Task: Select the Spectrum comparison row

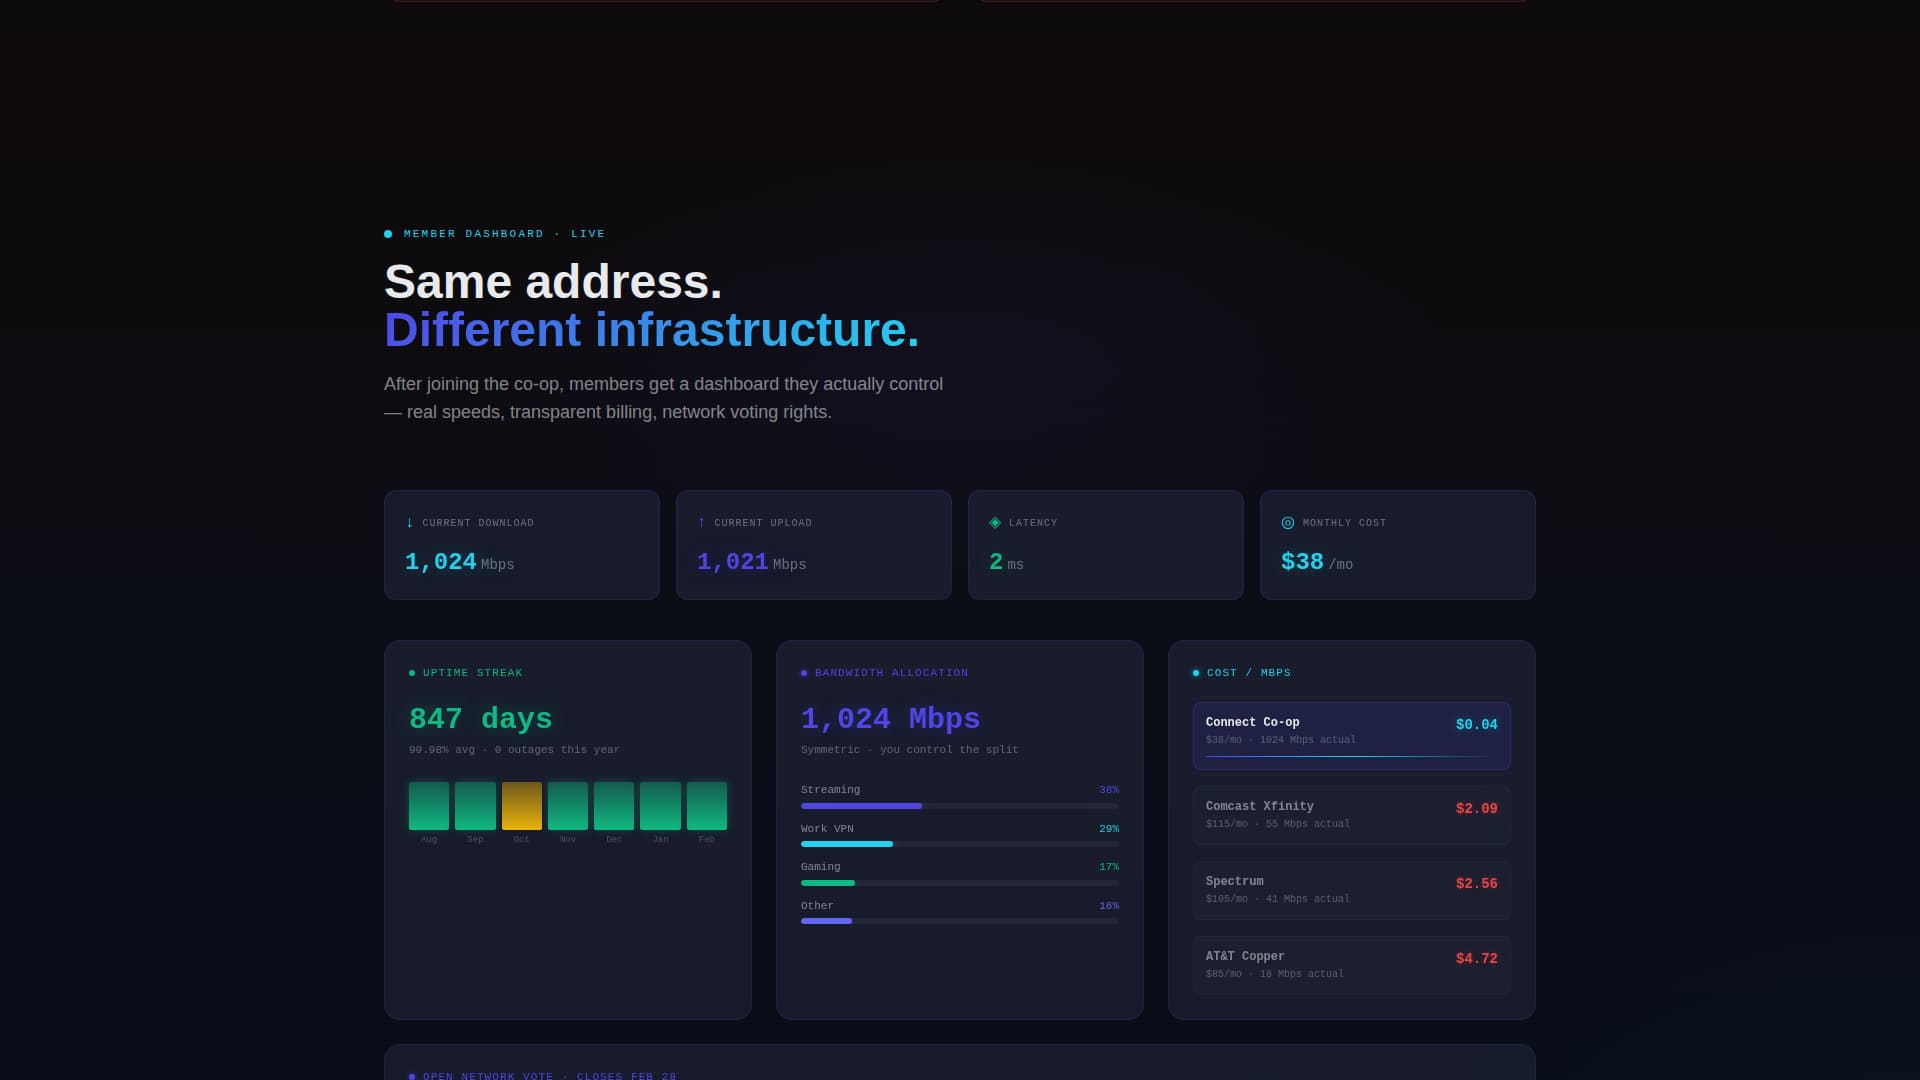Action: [1351, 889]
